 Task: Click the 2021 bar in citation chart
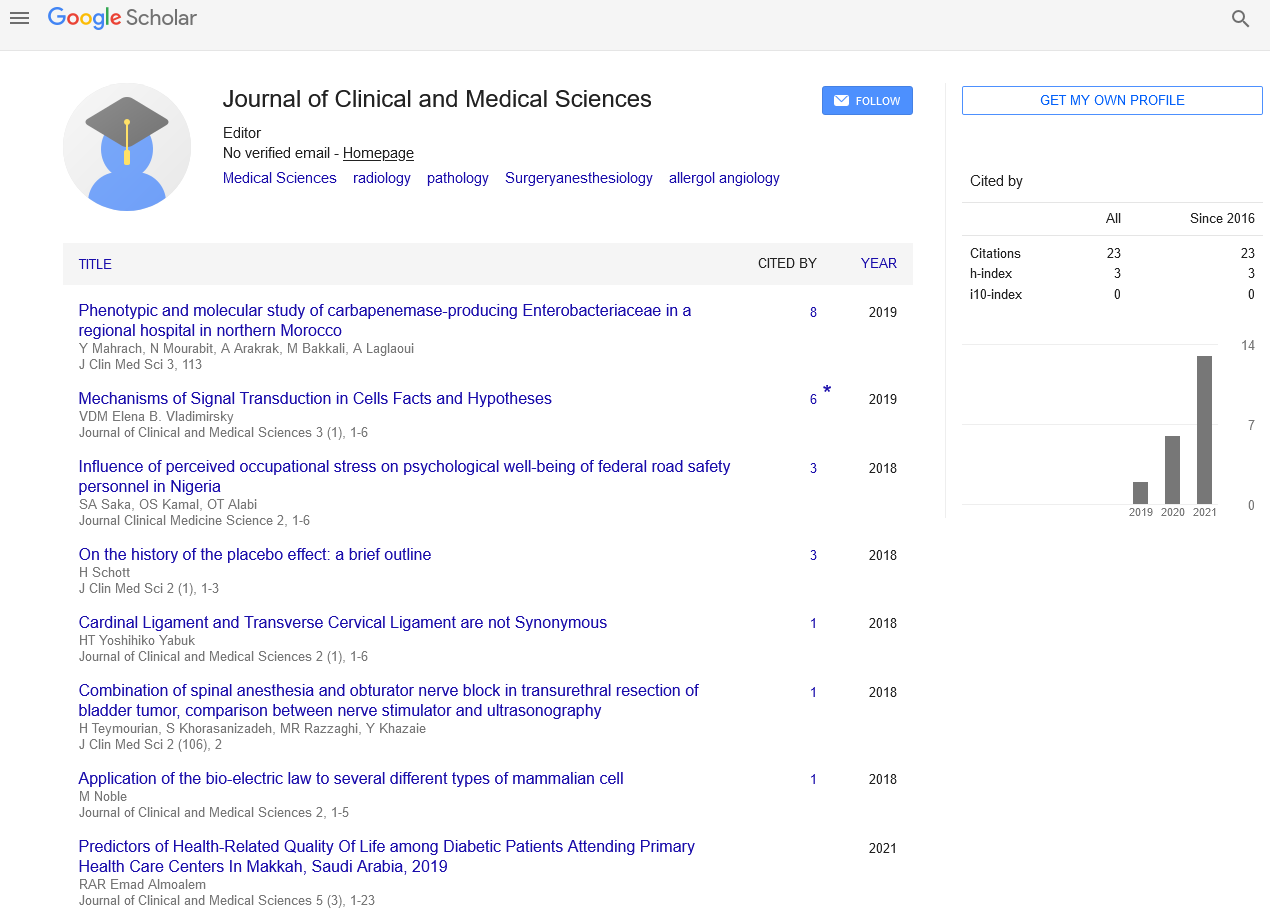point(1204,430)
